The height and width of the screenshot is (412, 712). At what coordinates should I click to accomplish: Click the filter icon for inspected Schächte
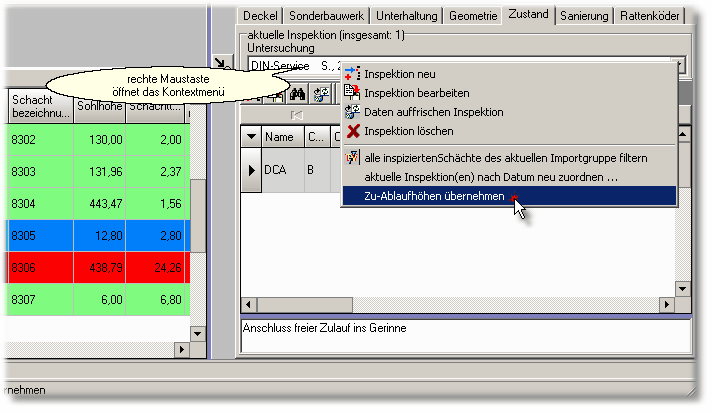coord(351,157)
